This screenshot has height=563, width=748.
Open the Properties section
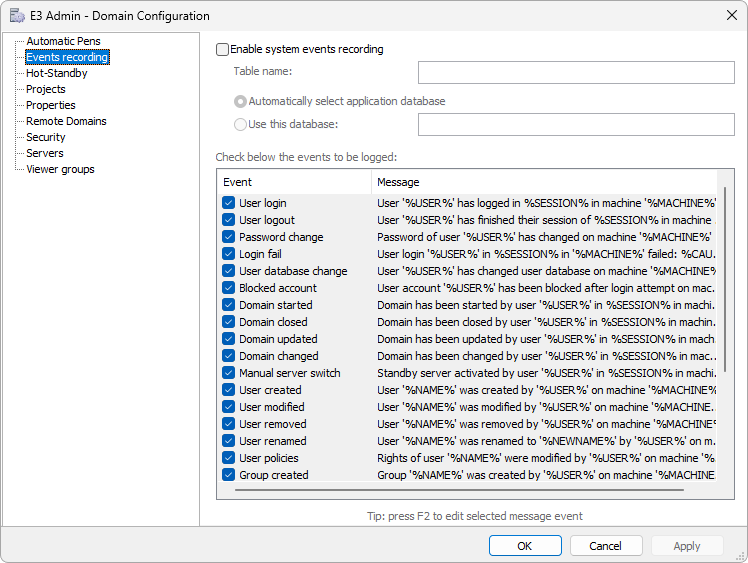tap(51, 105)
